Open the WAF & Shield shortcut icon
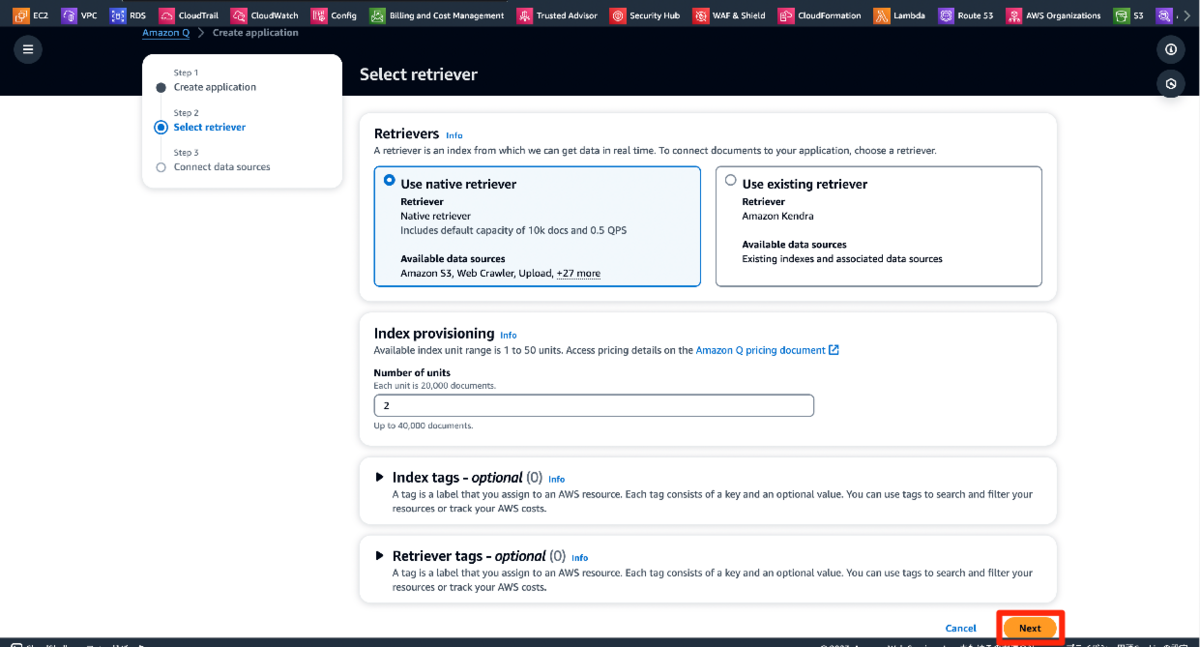The height and width of the screenshot is (647, 1200). click(x=701, y=16)
